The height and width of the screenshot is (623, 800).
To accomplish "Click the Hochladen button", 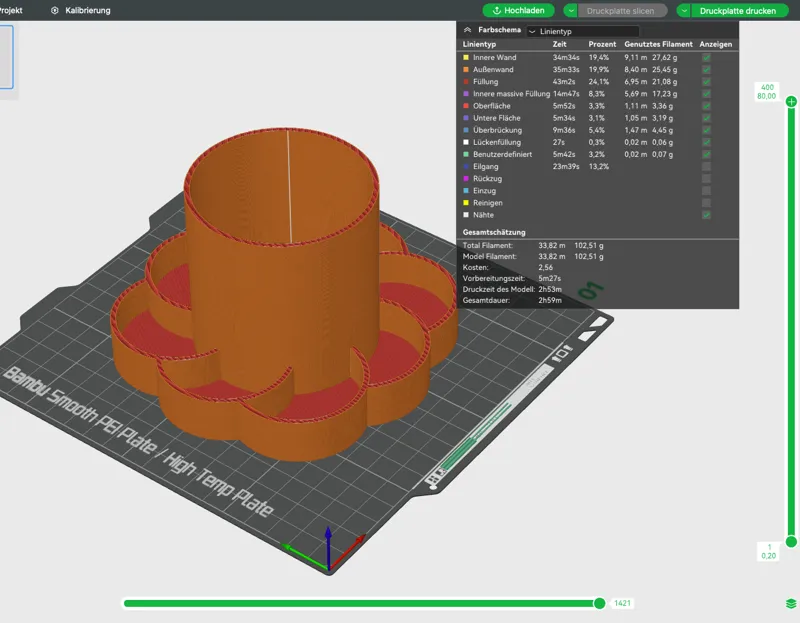I will [518, 10].
